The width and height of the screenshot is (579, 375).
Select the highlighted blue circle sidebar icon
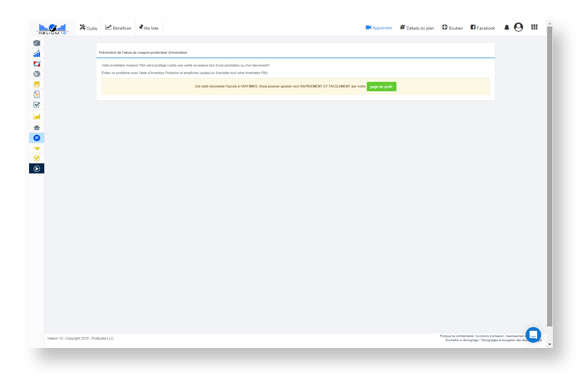(37, 138)
